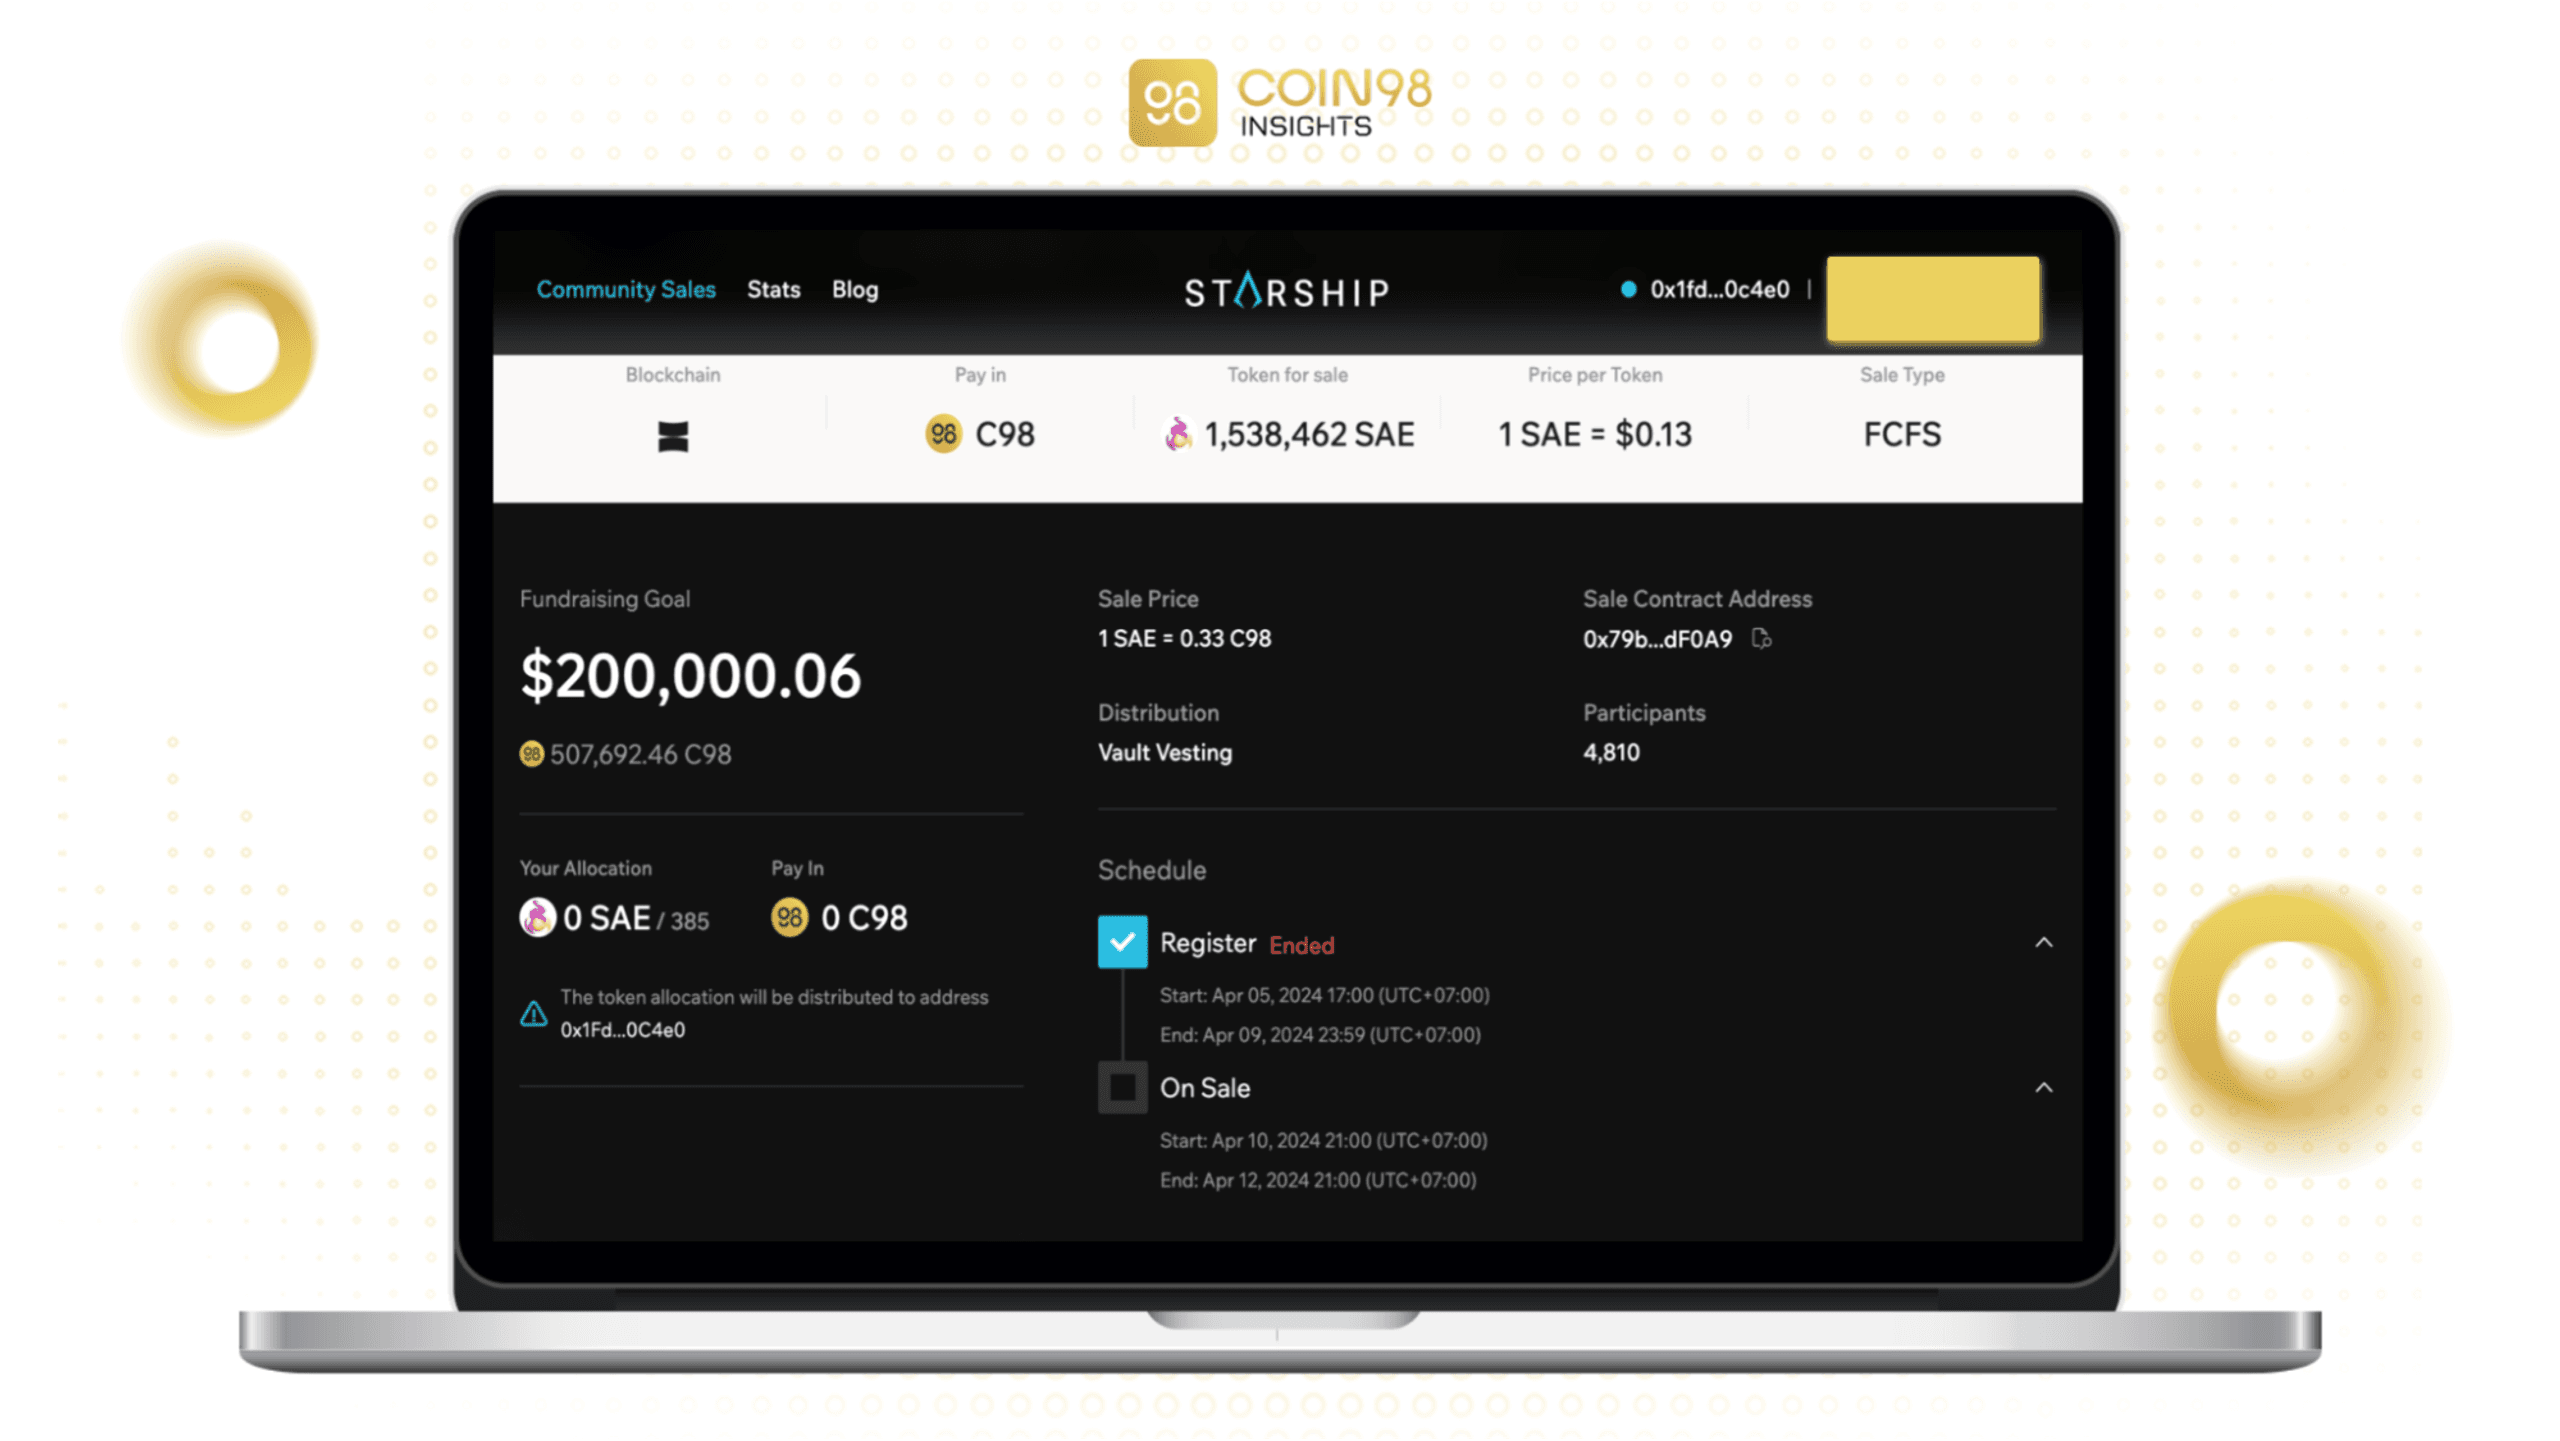Click the SAE token icon next to allocation
Screen dimensions: 2560x1441
(x=538, y=916)
